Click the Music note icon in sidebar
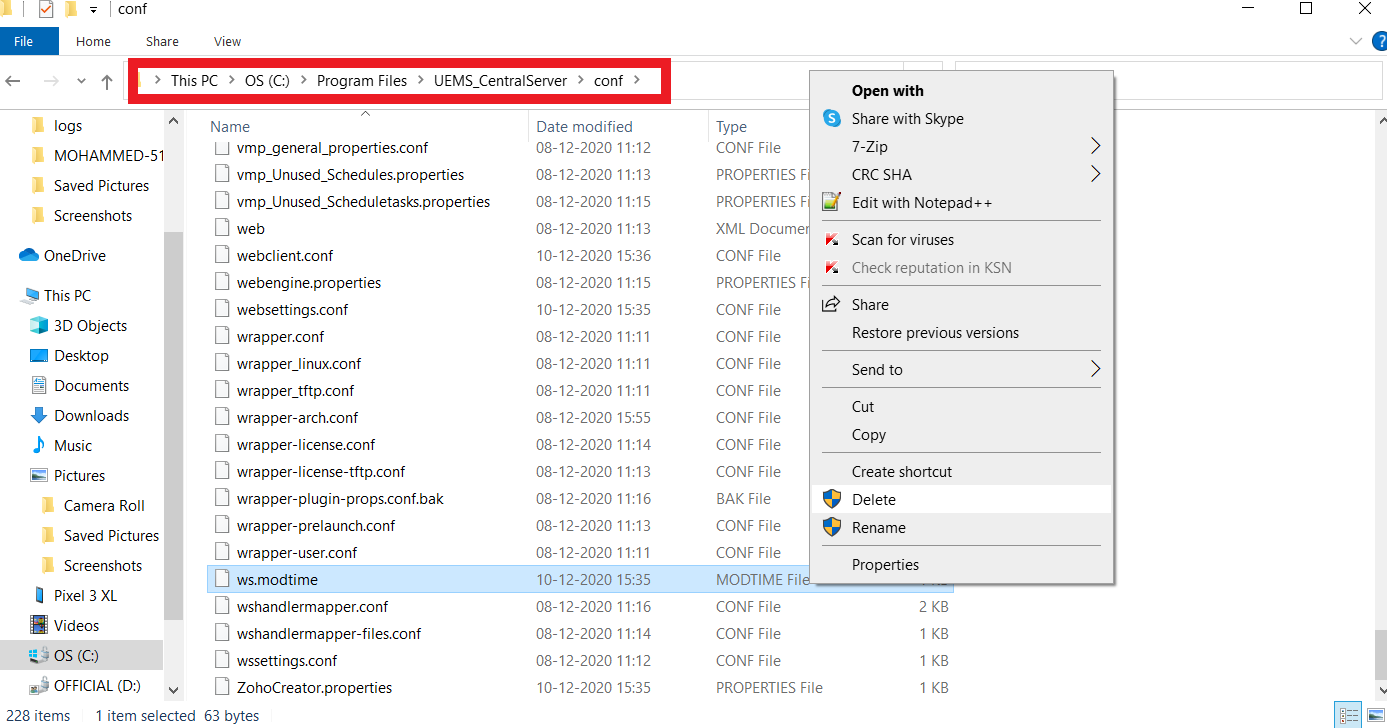 (x=39, y=445)
